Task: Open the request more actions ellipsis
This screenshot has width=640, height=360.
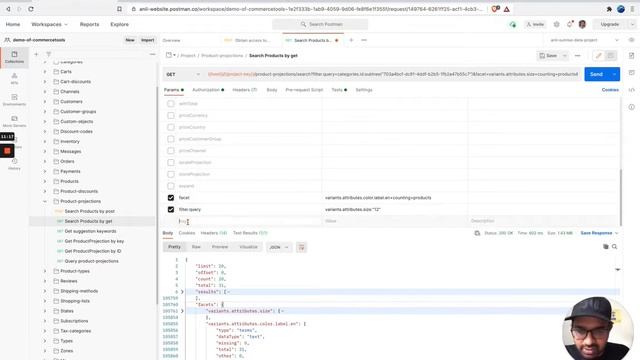Action: [578, 56]
